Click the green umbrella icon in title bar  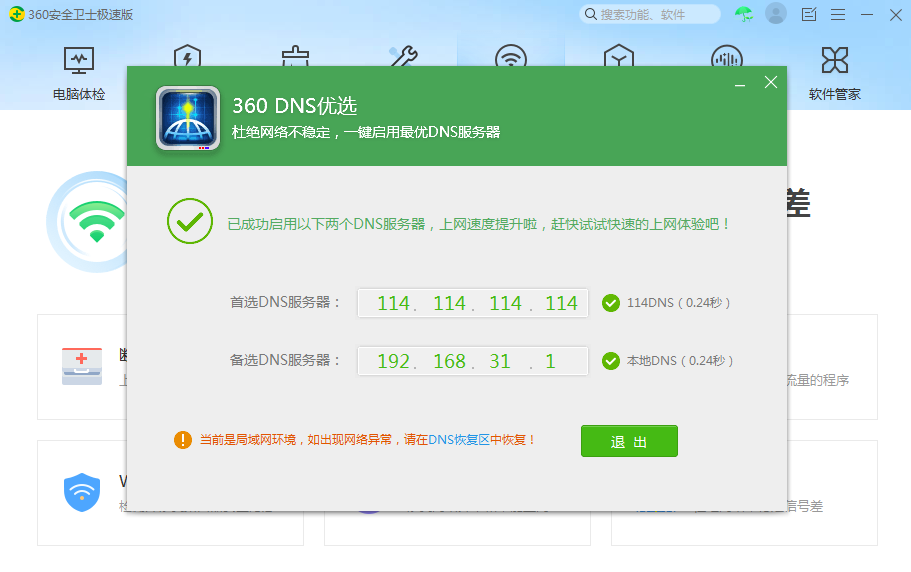[744, 14]
